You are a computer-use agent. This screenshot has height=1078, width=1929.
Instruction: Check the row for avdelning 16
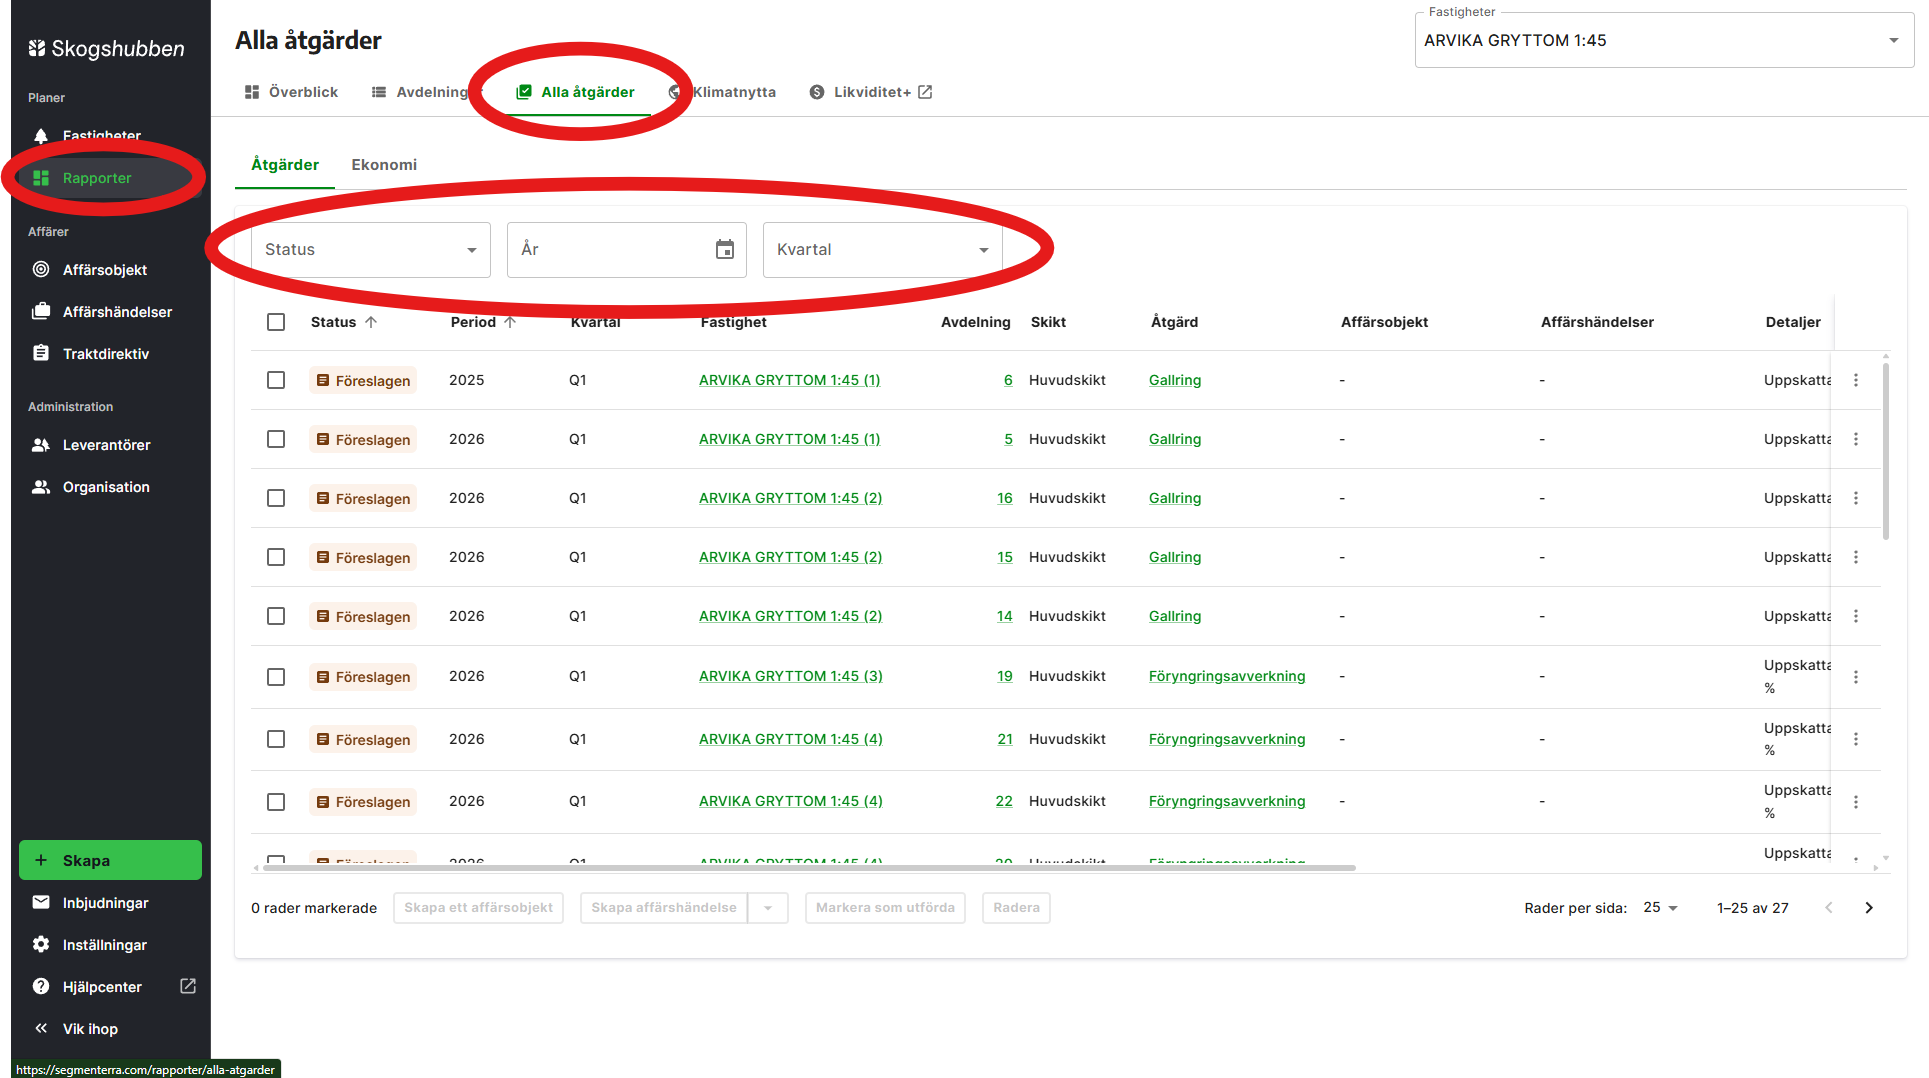coord(276,498)
